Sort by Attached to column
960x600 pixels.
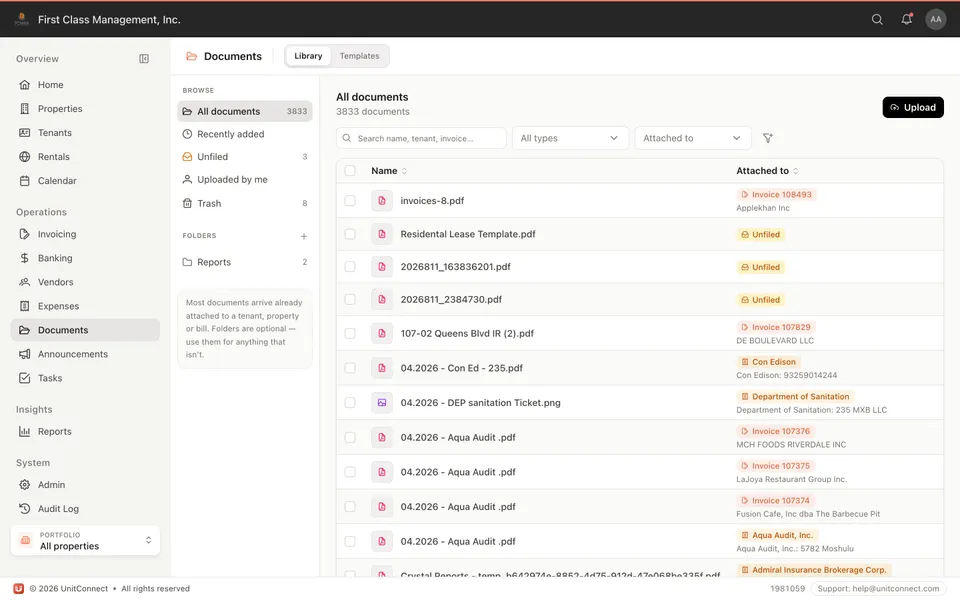pos(767,171)
